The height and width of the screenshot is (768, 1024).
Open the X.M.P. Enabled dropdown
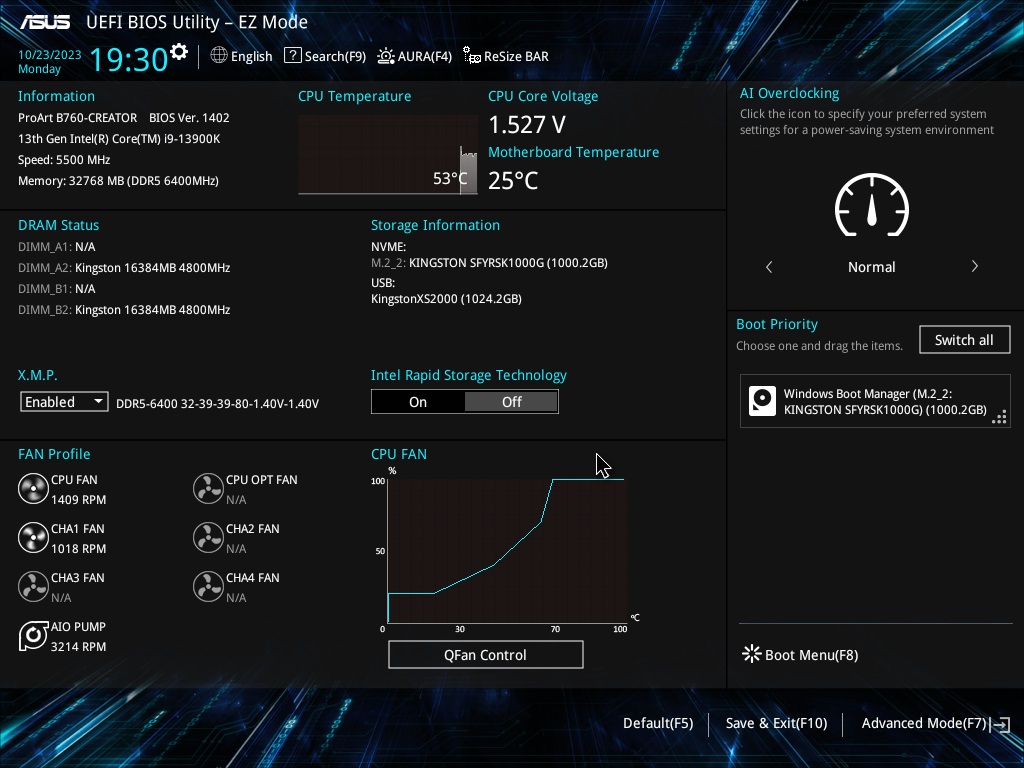click(64, 402)
